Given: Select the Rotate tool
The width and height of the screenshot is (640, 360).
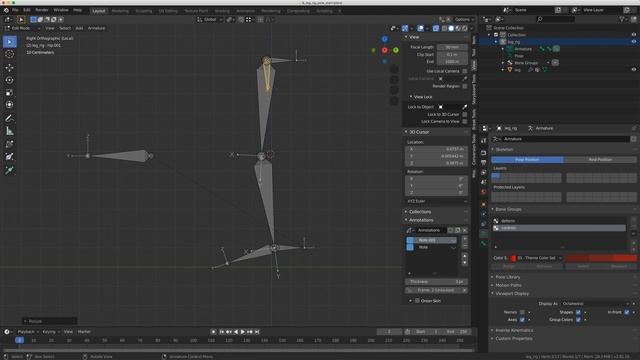Looking at the screenshot, I should [x=9, y=80].
